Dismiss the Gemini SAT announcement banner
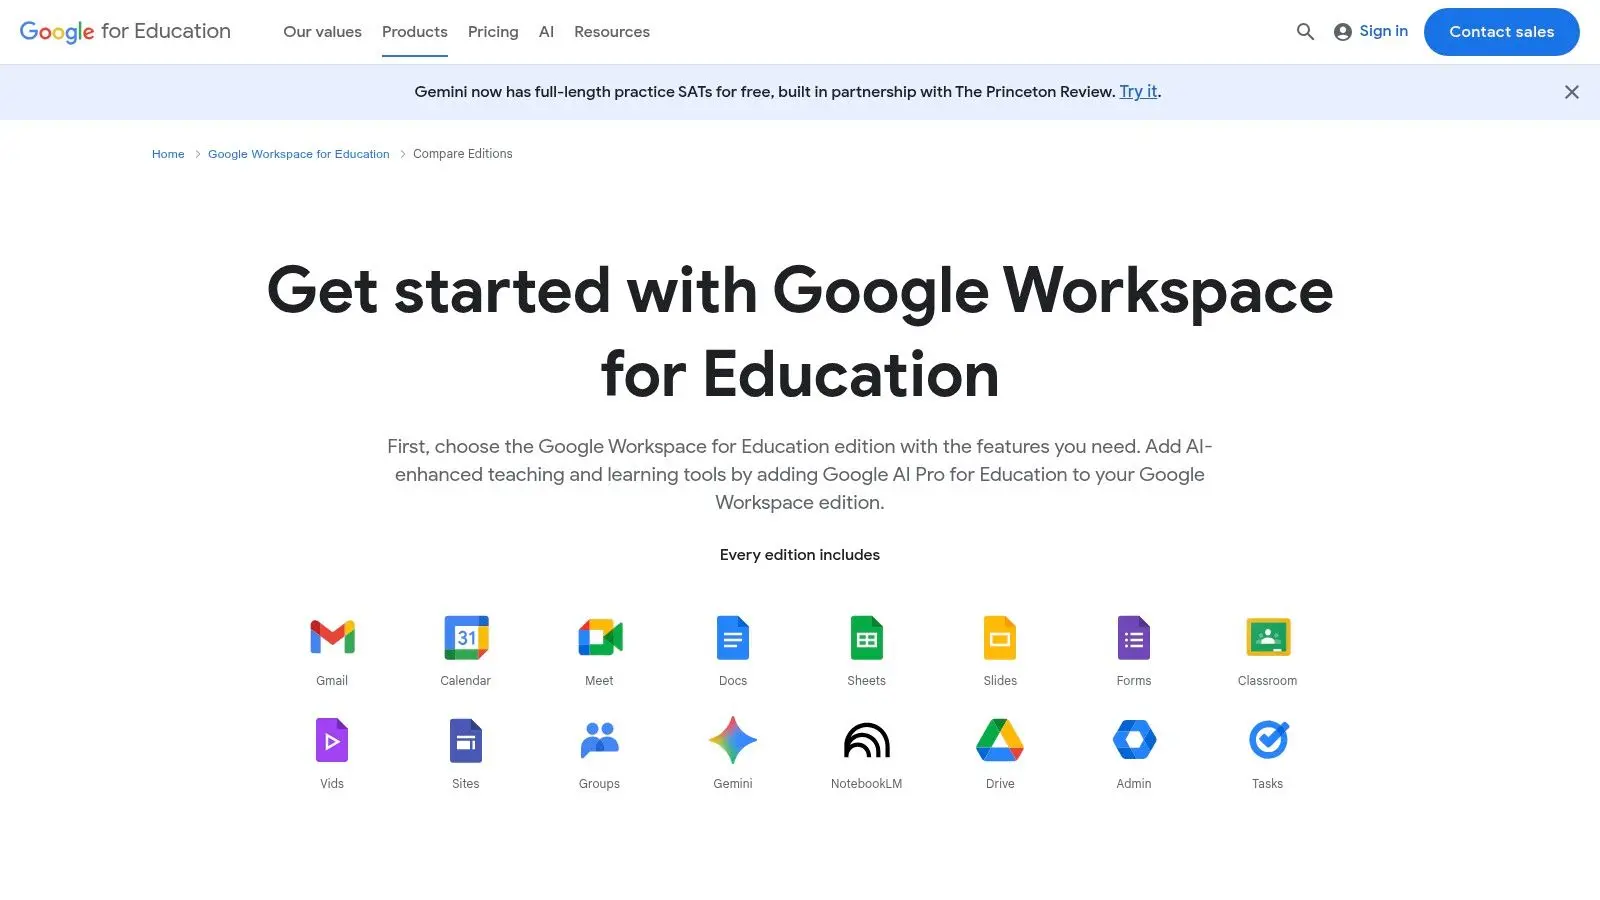Viewport: 1600px width, 900px height. click(x=1572, y=92)
